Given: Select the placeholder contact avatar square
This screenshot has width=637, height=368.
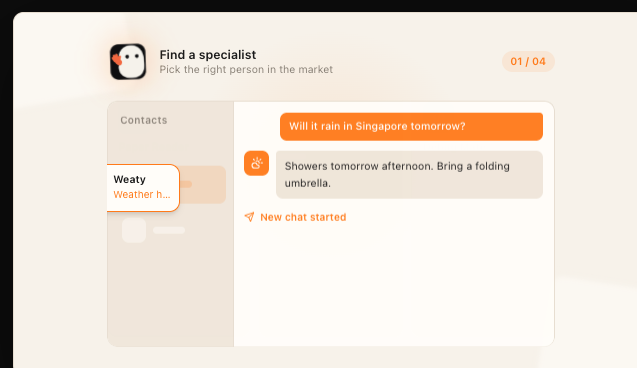Looking at the screenshot, I should point(134,230).
